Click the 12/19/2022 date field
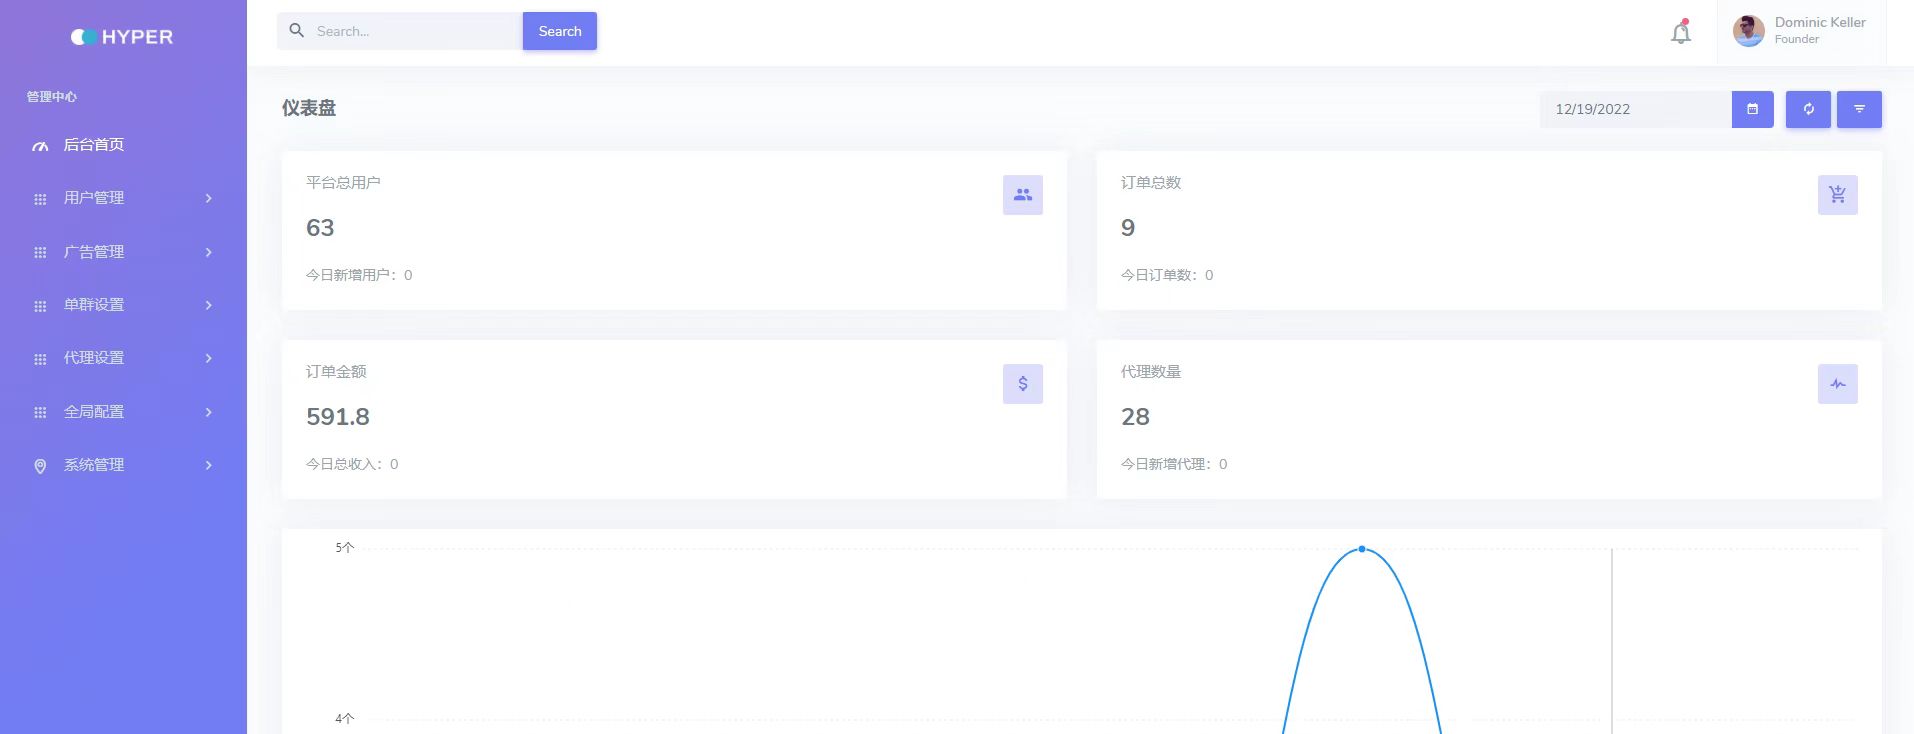1914x734 pixels. [x=1635, y=109]
